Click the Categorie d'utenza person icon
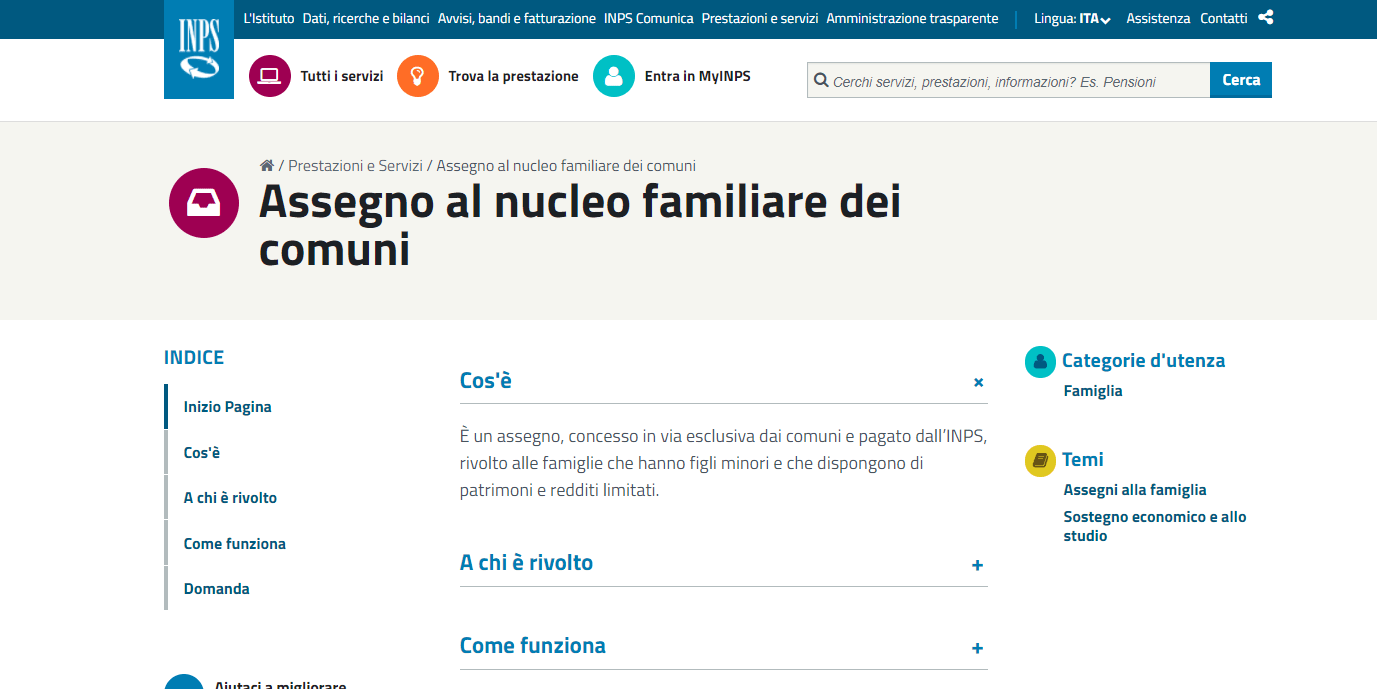 click(1040, 361)
